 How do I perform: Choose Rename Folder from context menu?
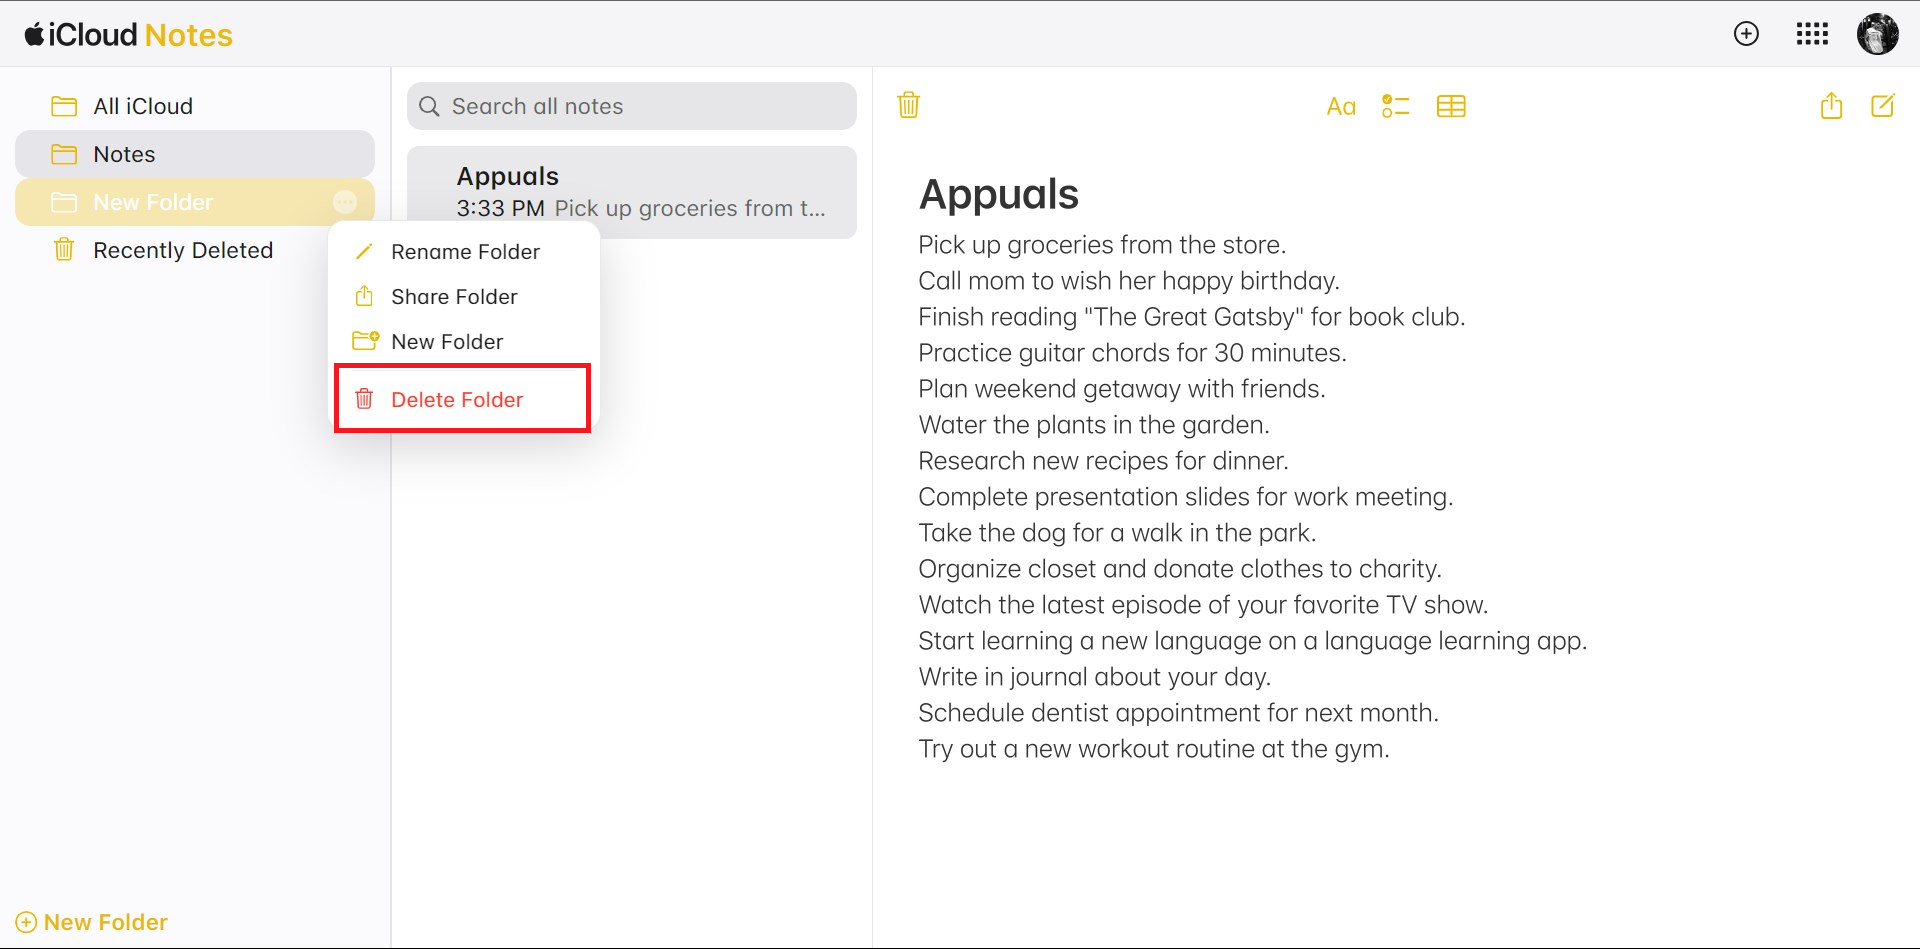465,252
